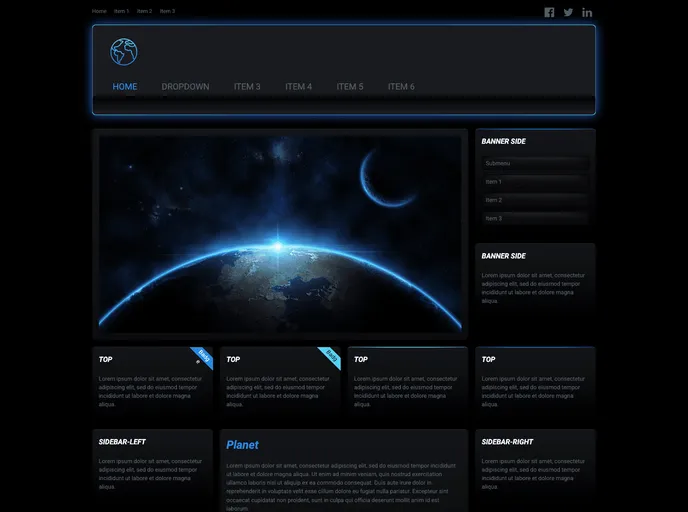
Task: Click Item 2 in the top mini menu
Action: pyautogui.click(x=144, y=11)
